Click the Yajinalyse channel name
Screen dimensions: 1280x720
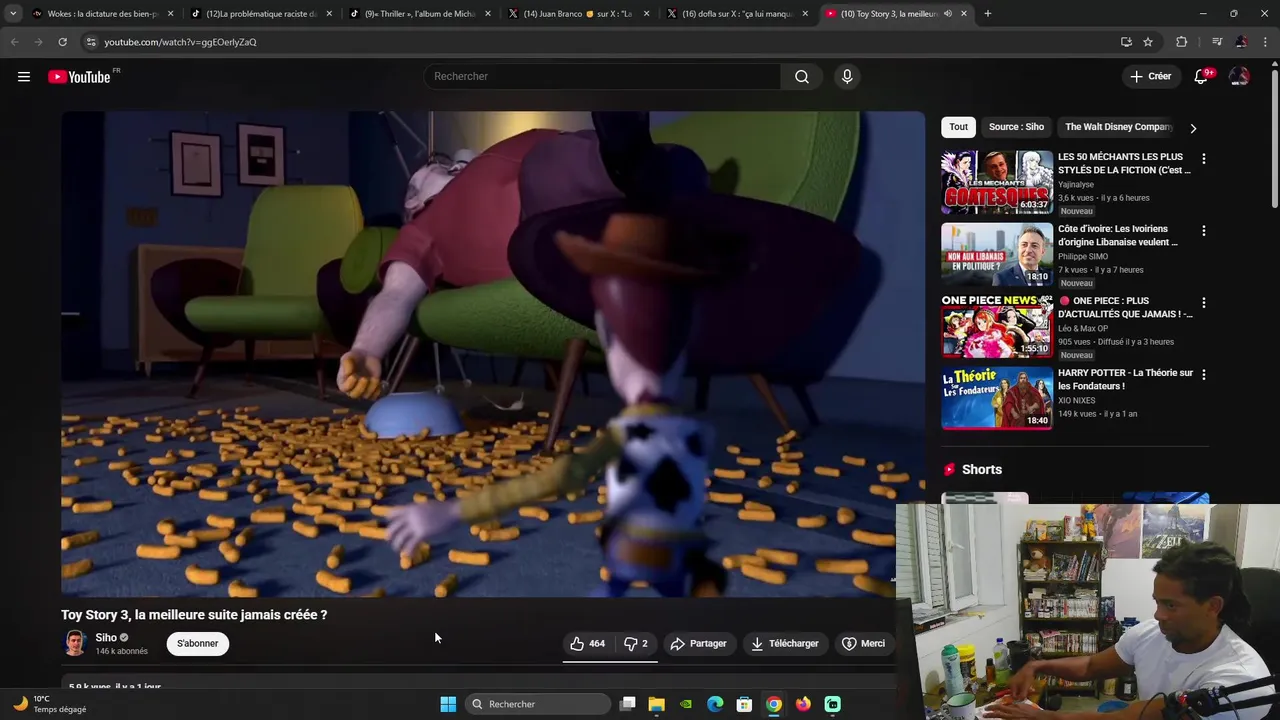(1076, 185)
